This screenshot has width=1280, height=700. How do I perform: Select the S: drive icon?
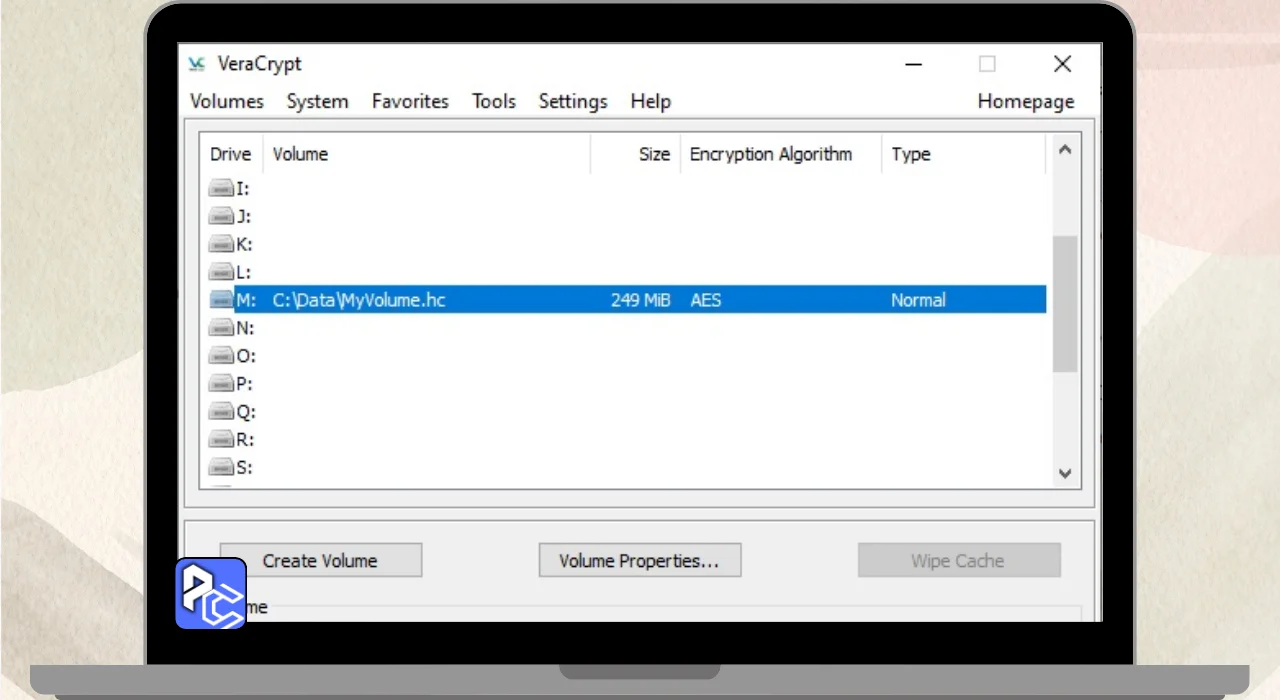220,468
